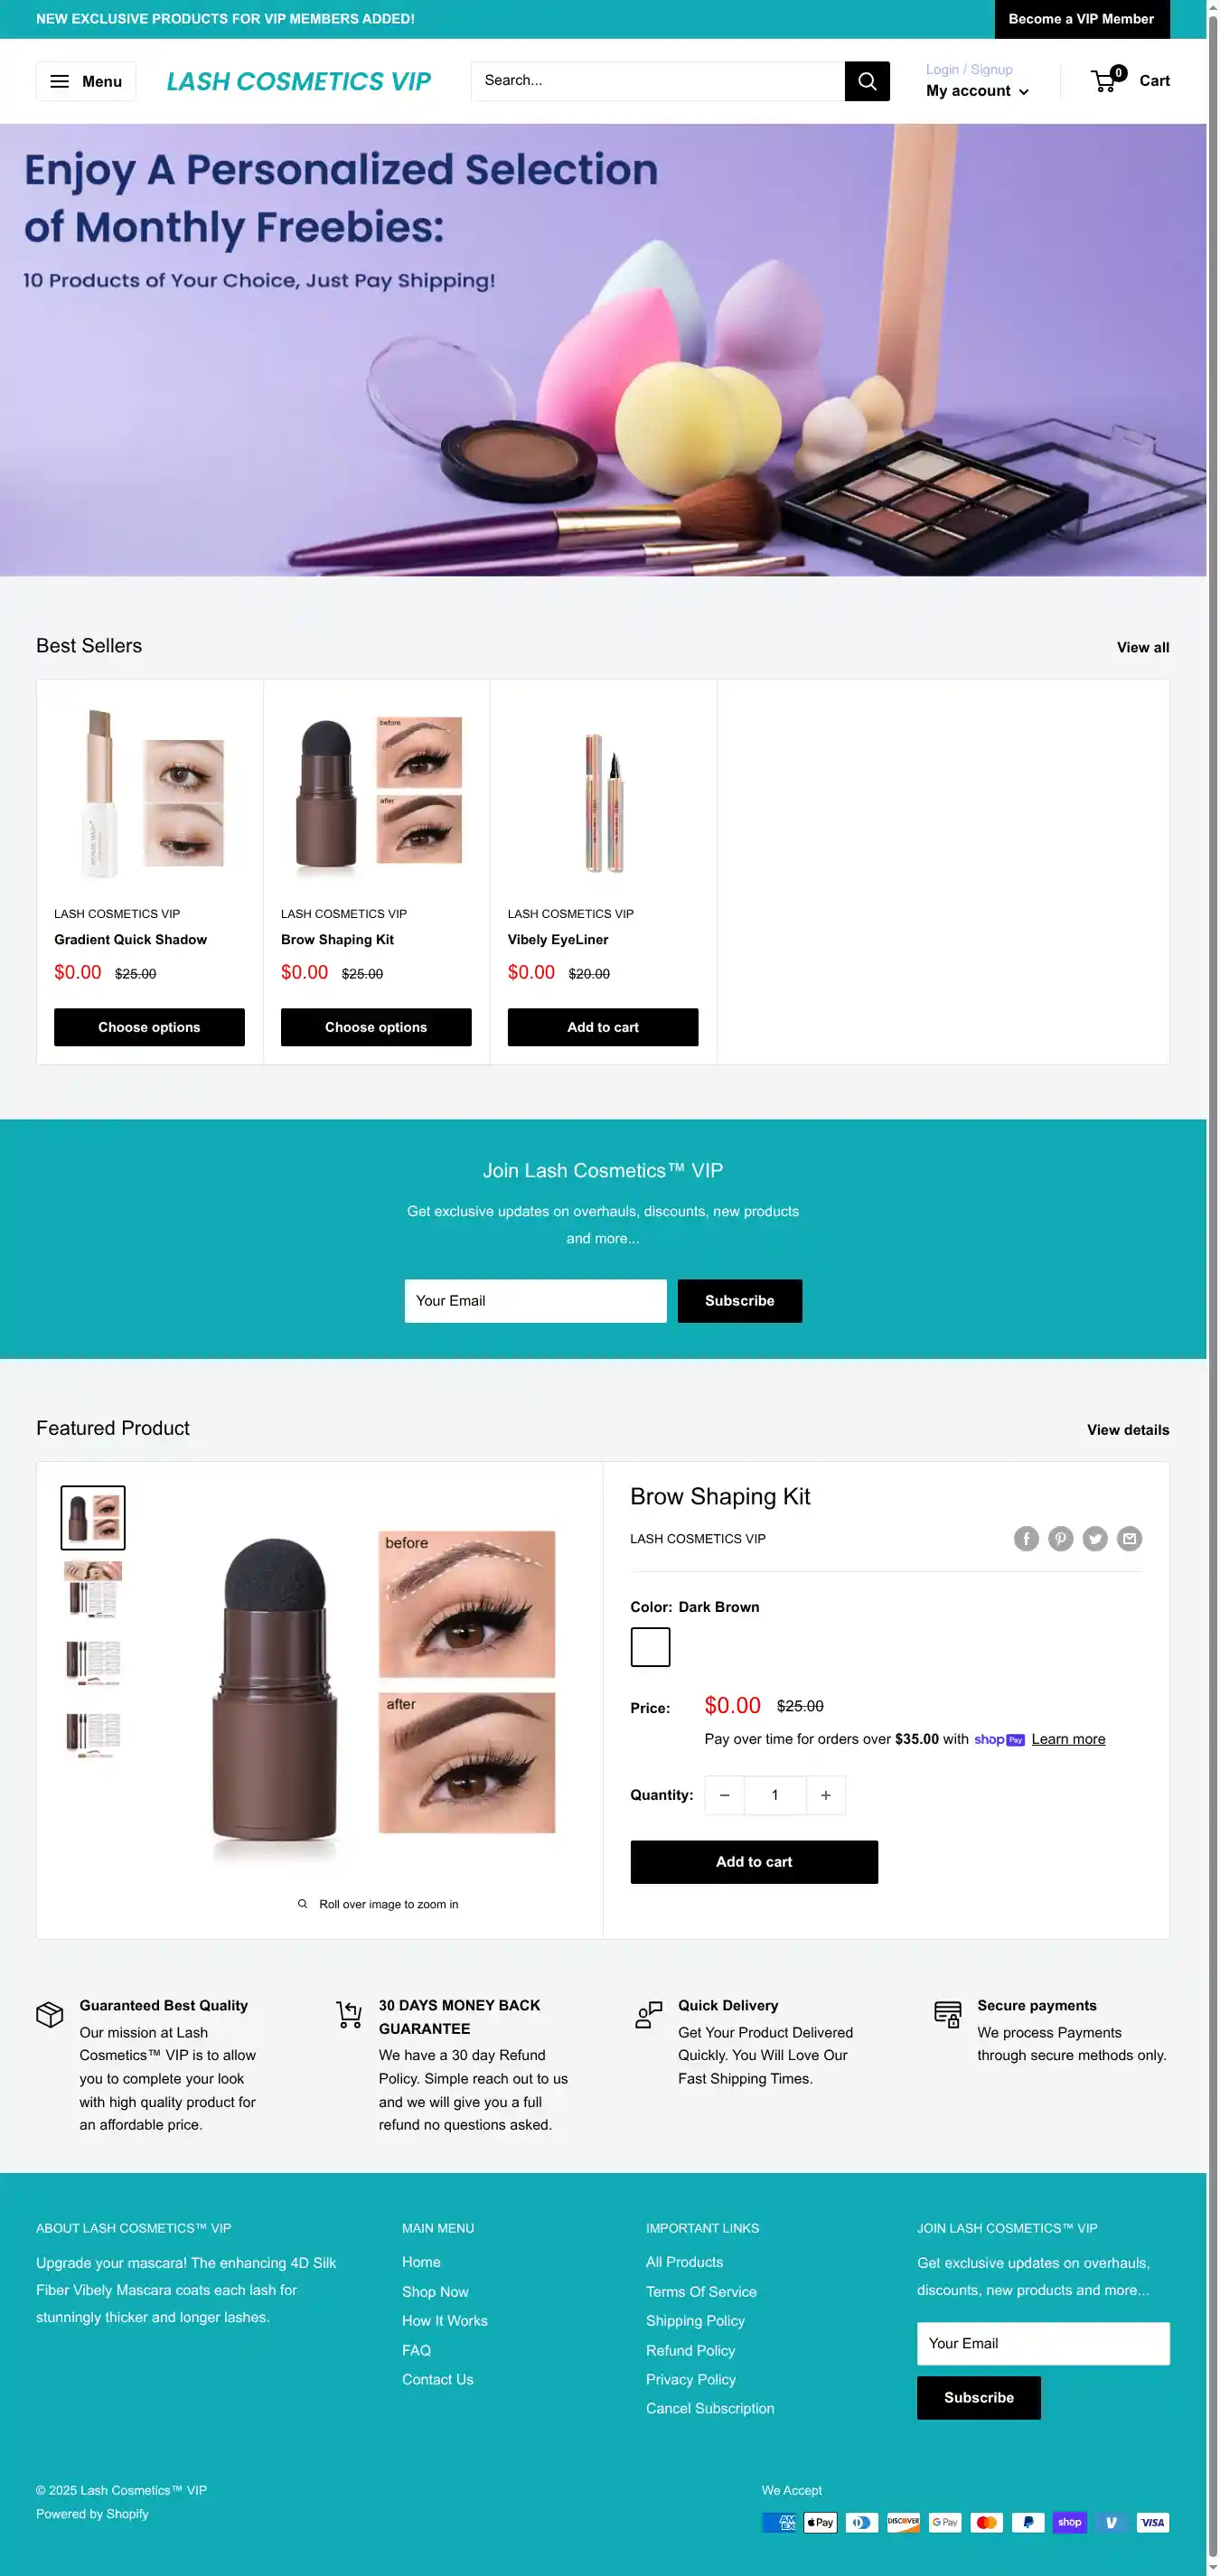The height and width of the screenshot is (2576, 1220).
Task: Select second Brow Shaping Kit thumbnail
Action: [93, 1590]
